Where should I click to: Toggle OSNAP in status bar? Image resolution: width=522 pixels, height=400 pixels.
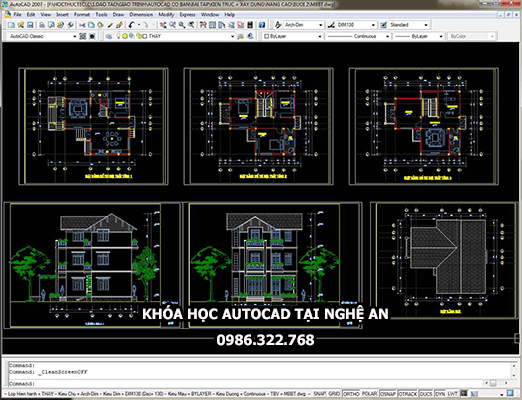[388, 394]
